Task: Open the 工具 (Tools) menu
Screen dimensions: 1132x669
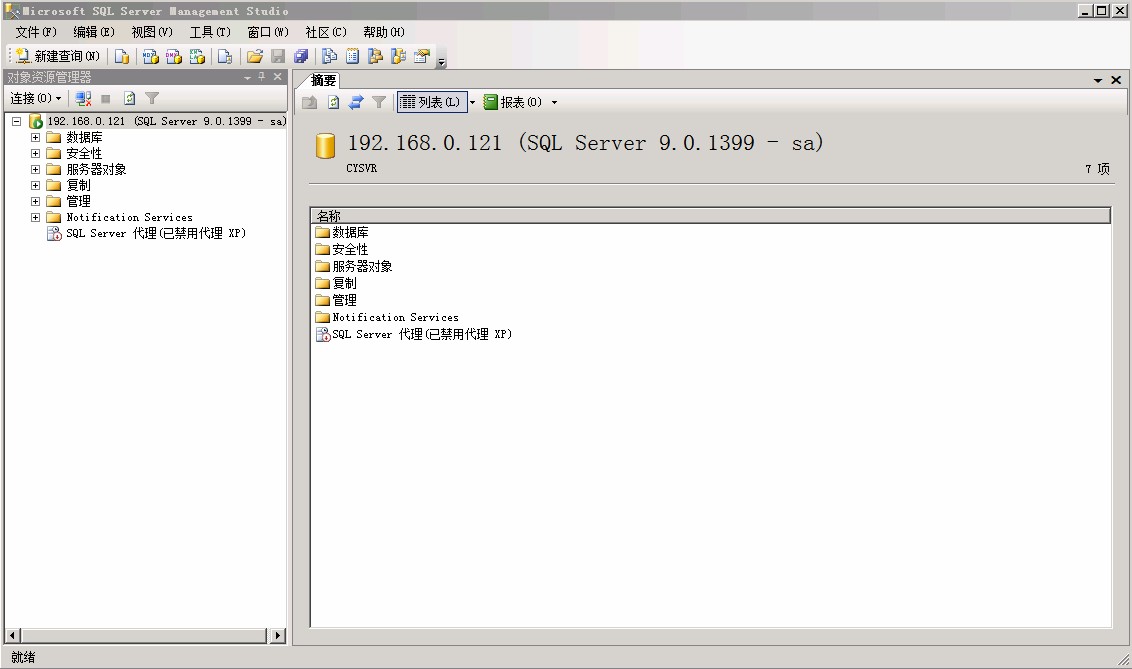Action: [210, 32]
